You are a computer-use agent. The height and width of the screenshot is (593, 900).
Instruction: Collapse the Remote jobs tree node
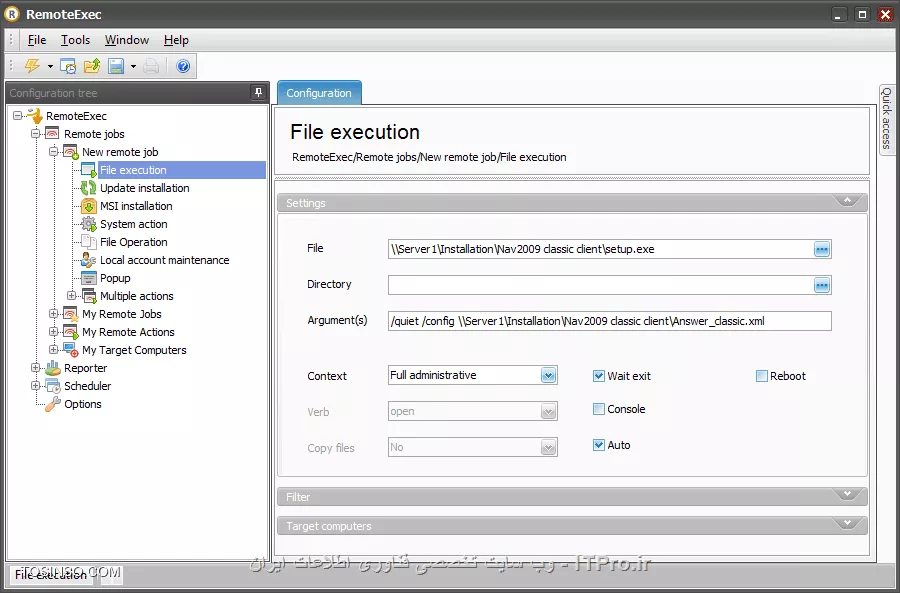tap(36, 134)
